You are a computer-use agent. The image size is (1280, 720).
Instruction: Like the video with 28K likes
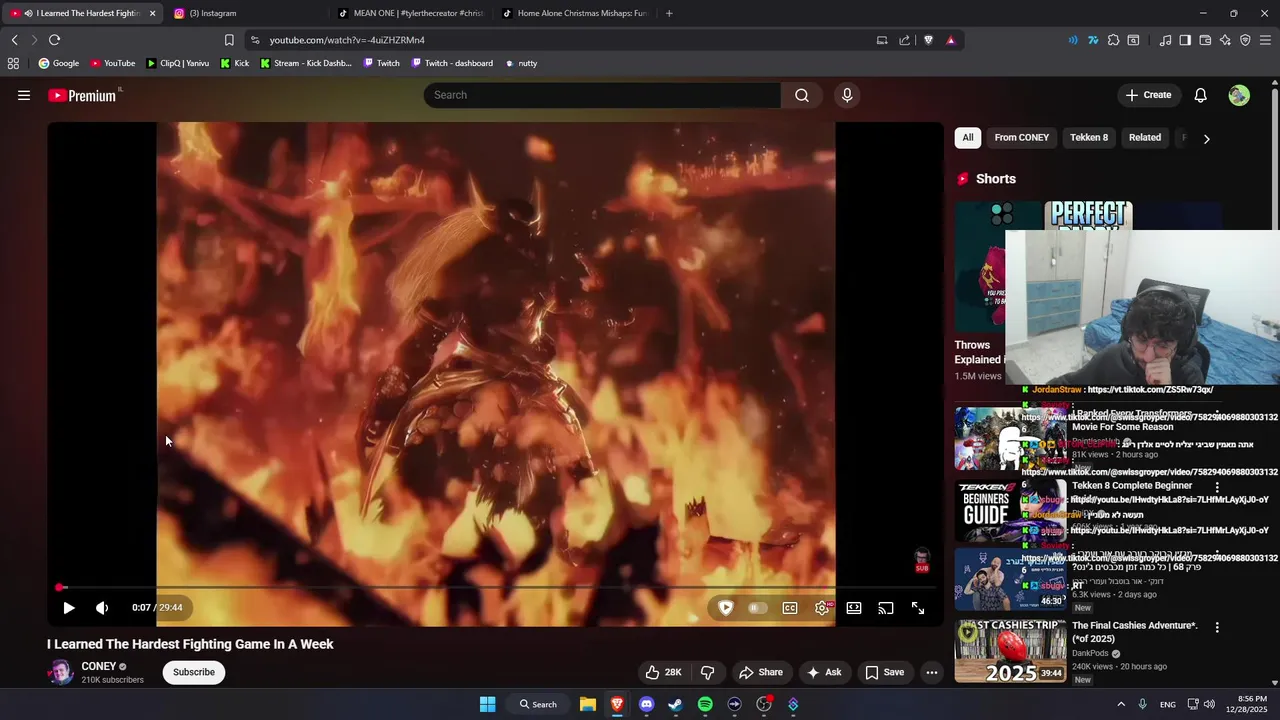pyautogui.click(x=663, y=672)
